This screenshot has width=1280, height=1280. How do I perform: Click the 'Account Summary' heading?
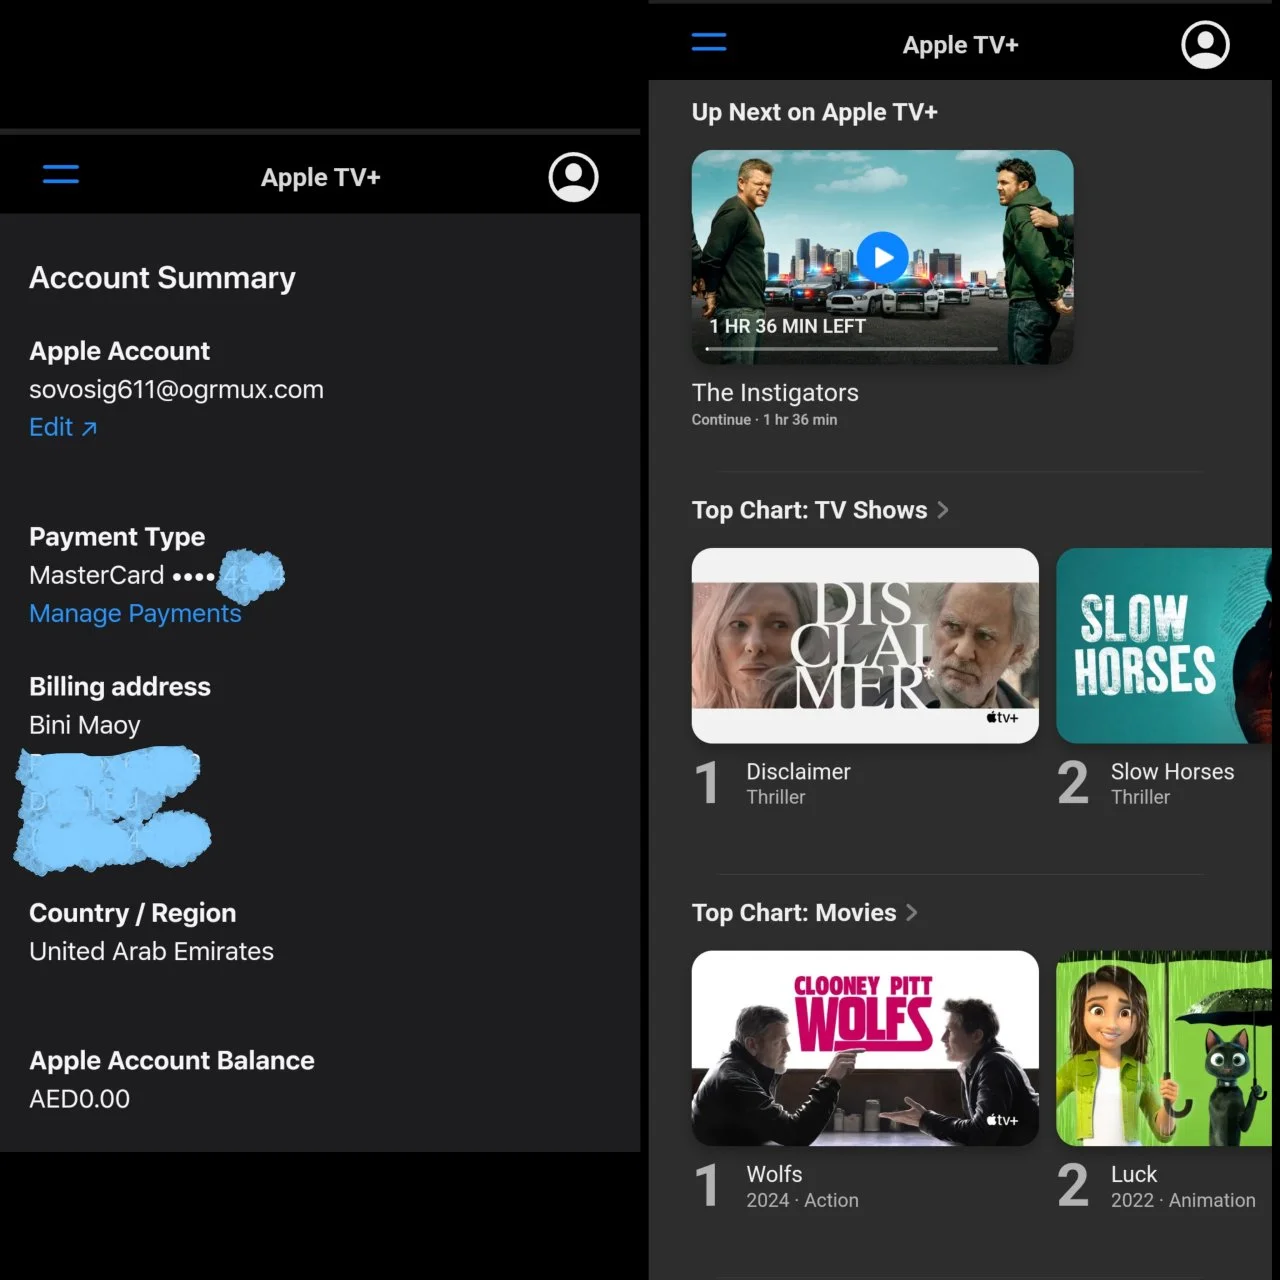pos(162,277)
